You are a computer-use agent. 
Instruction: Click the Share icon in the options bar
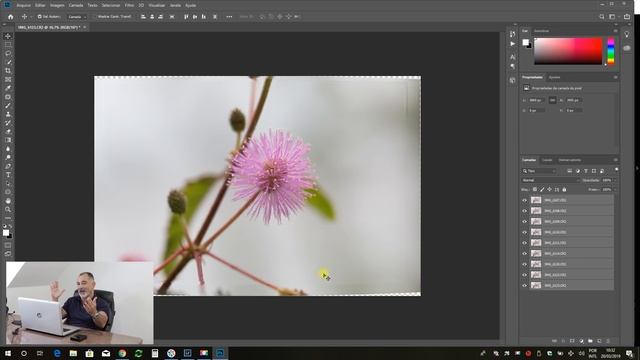tap(627, 17)
